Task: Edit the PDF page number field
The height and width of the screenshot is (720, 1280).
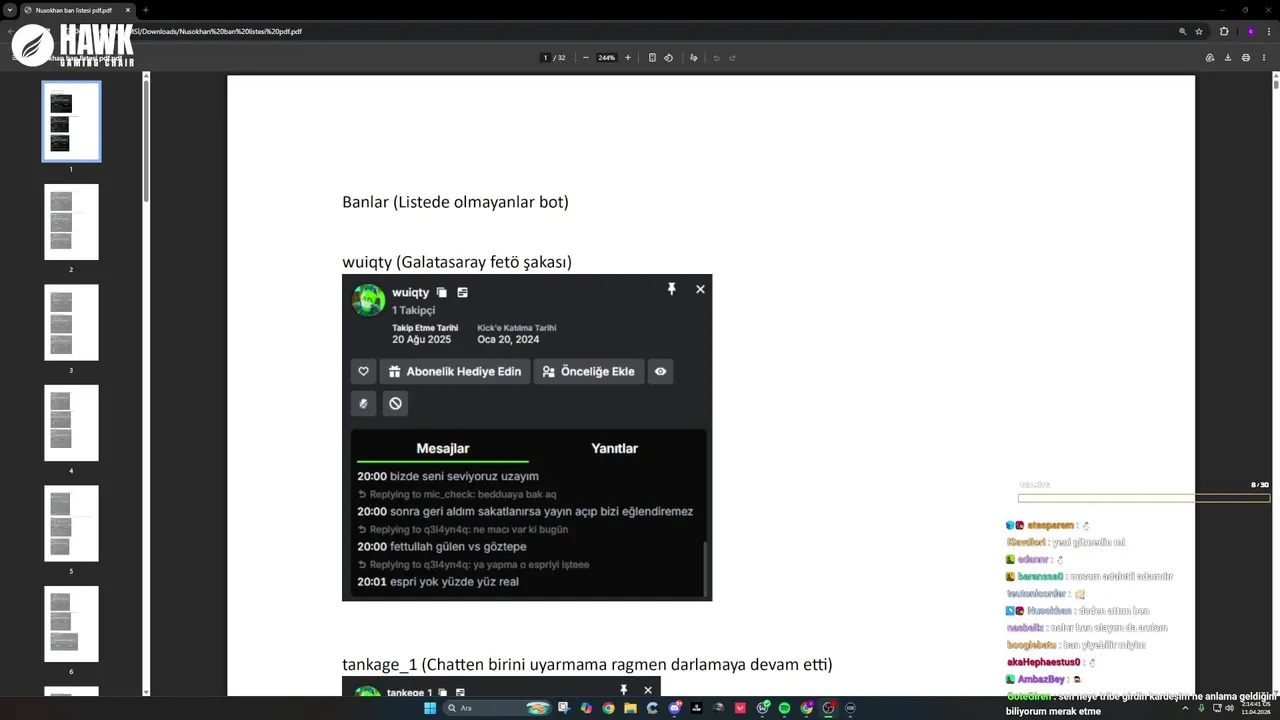Action: click(x=545, y=58)
